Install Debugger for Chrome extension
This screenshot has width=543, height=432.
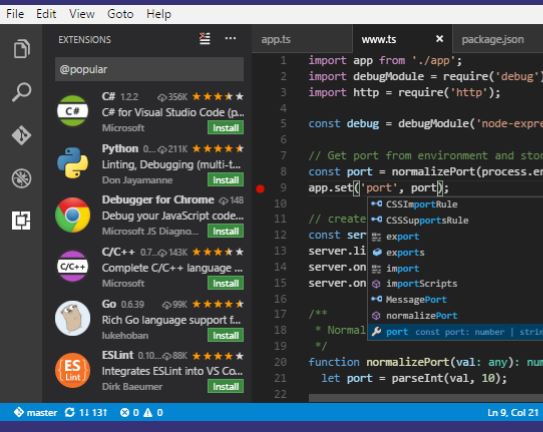coord(225,231)
